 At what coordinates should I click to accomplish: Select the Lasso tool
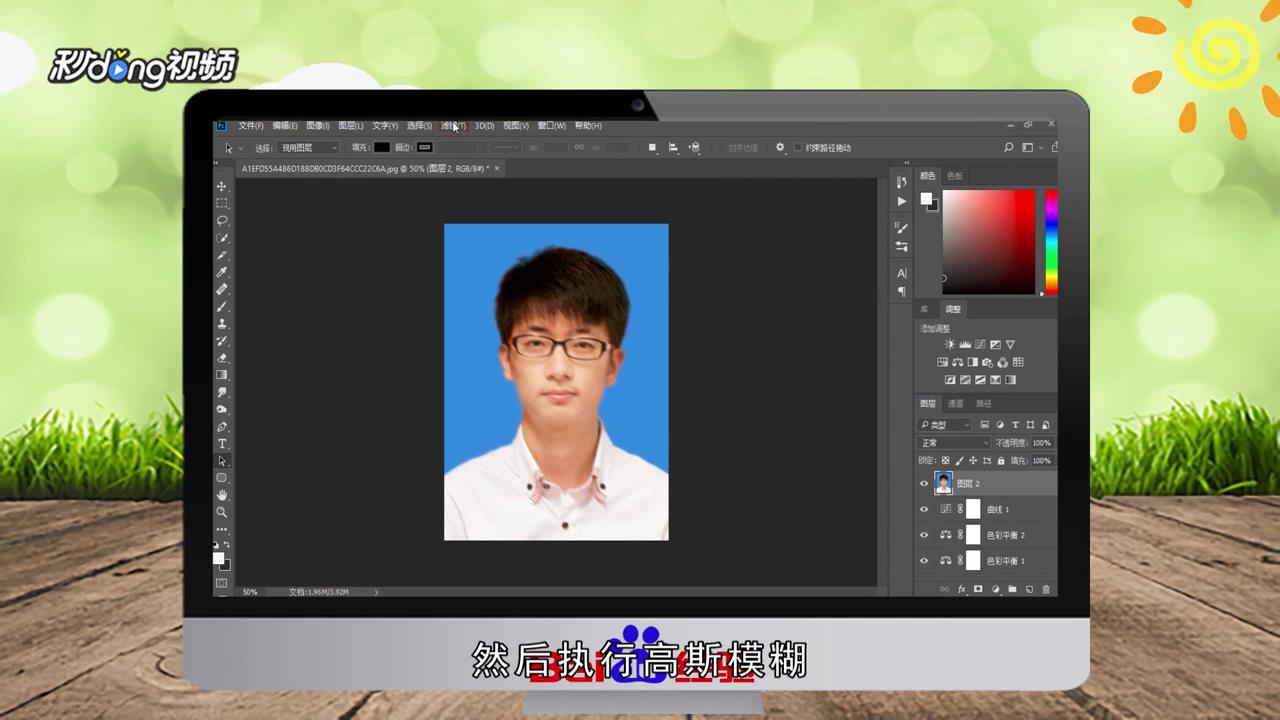coord(222,220)
